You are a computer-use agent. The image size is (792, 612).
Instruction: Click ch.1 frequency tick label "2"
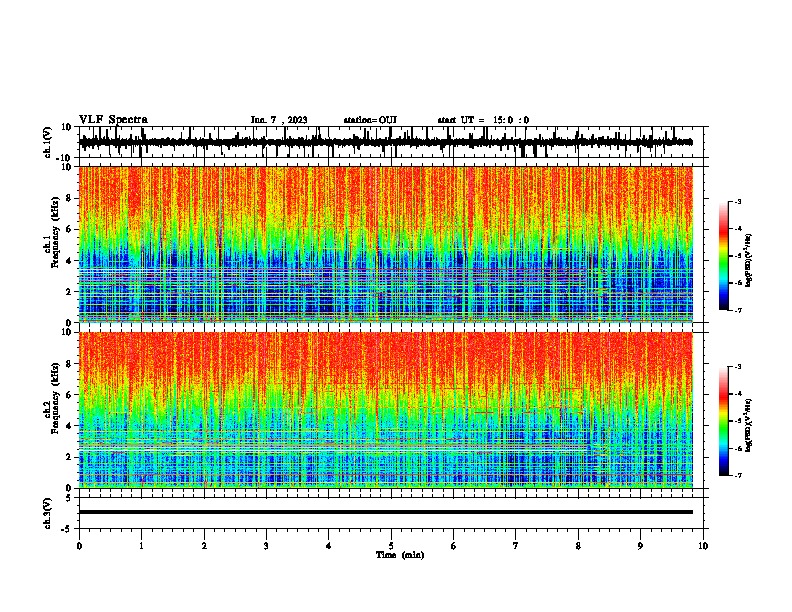[69, 291]
